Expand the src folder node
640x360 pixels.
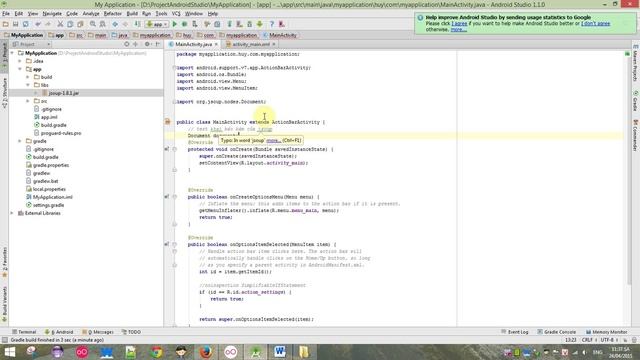[x=28, y=101]
